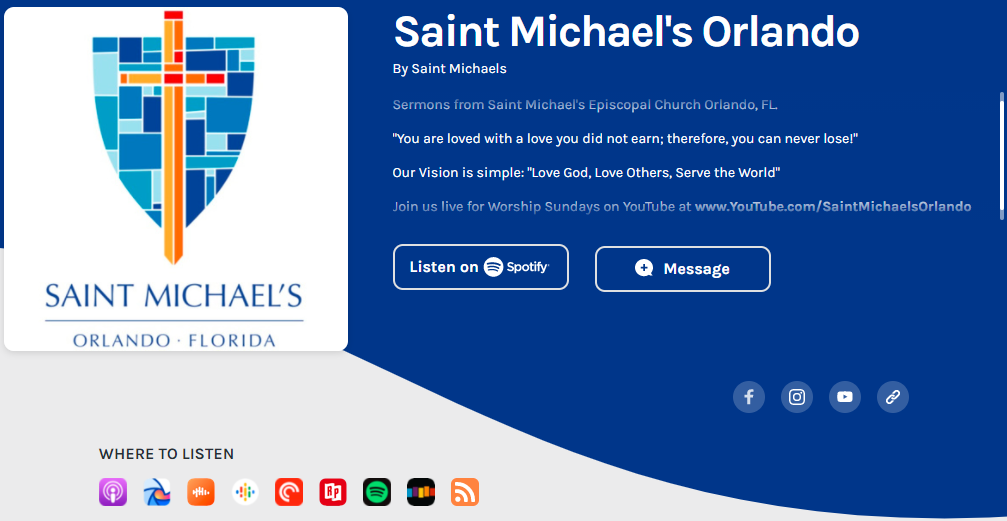Open the Stitcher colored bars icon

[x=421, y=492]
